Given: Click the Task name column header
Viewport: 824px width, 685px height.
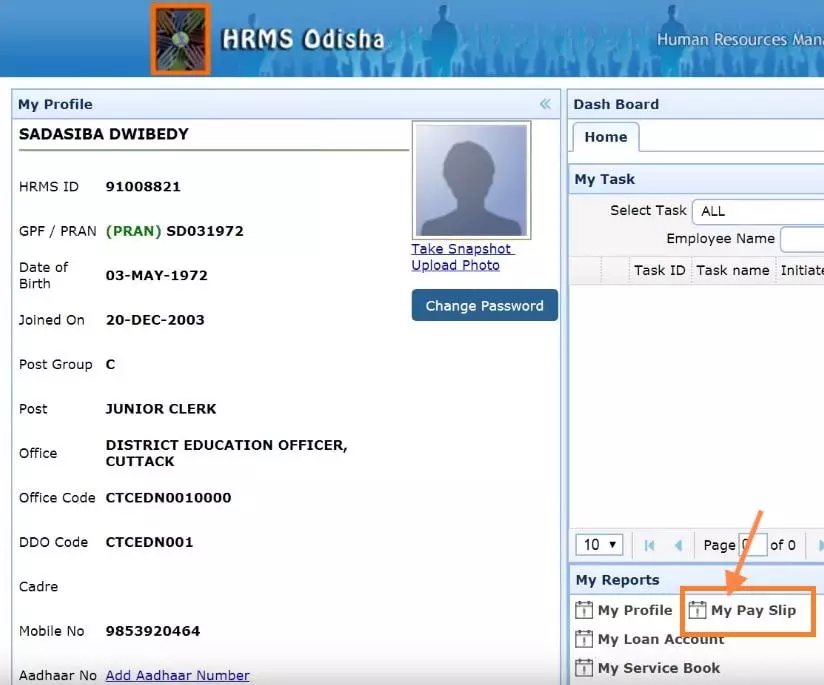Looking at the screenshot, I should 732,270.
